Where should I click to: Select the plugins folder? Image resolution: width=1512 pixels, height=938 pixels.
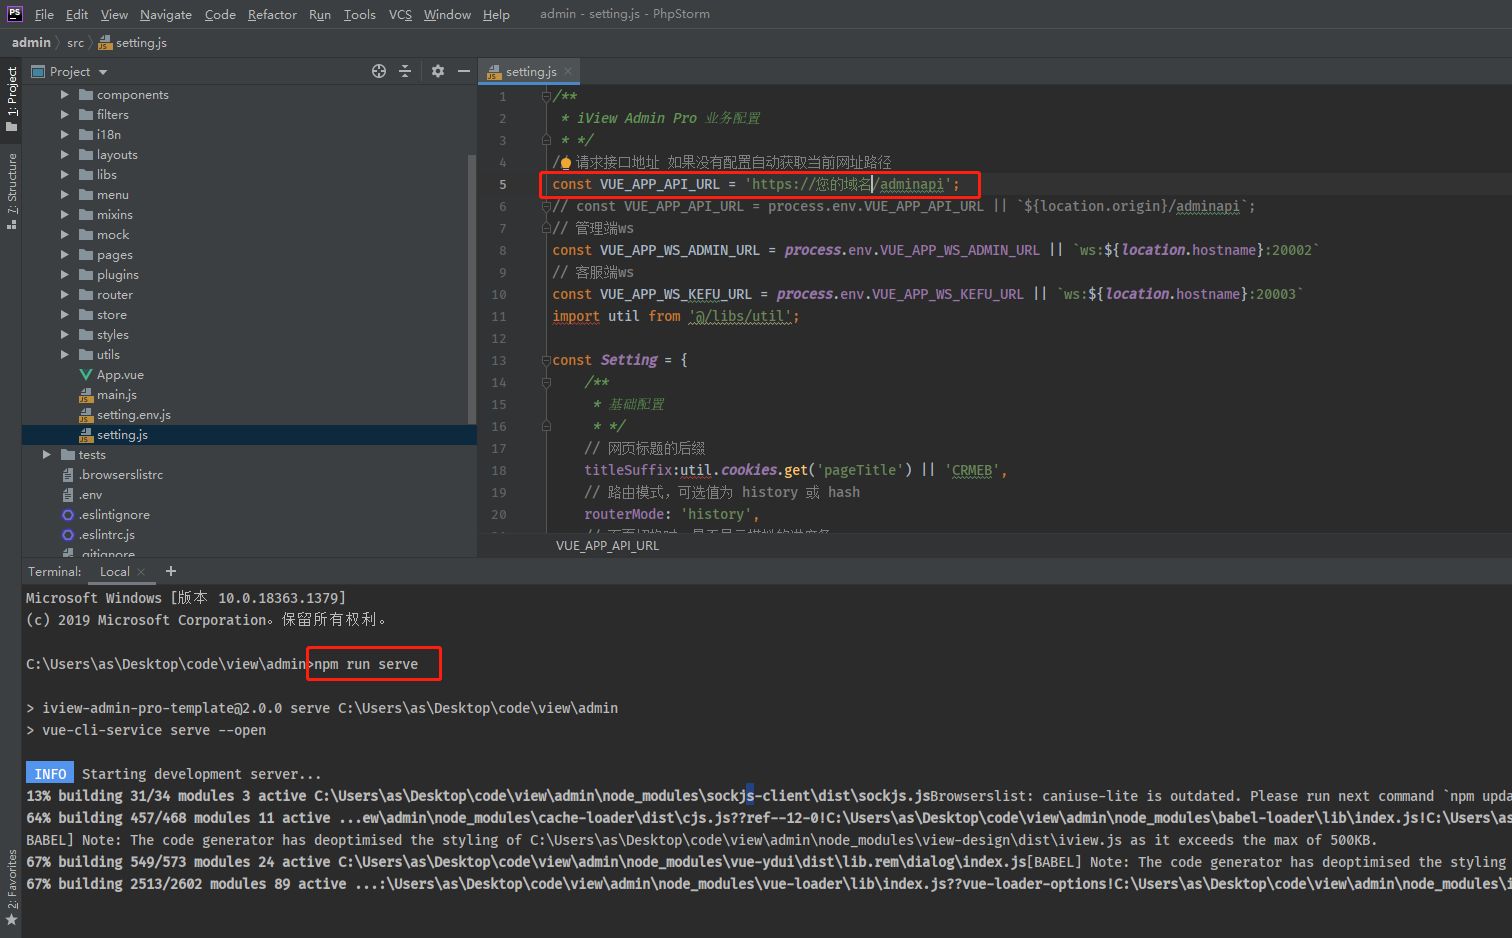point(118,275)
